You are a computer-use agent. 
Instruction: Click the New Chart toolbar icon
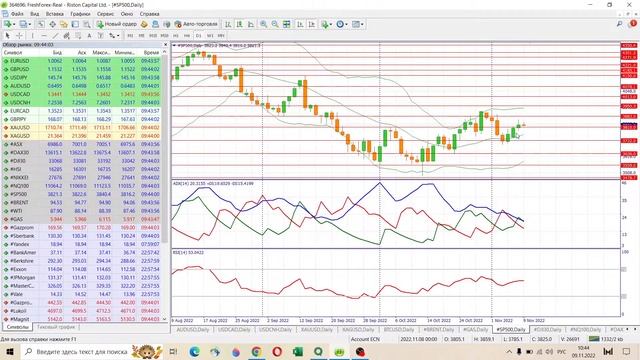[7, 24]
